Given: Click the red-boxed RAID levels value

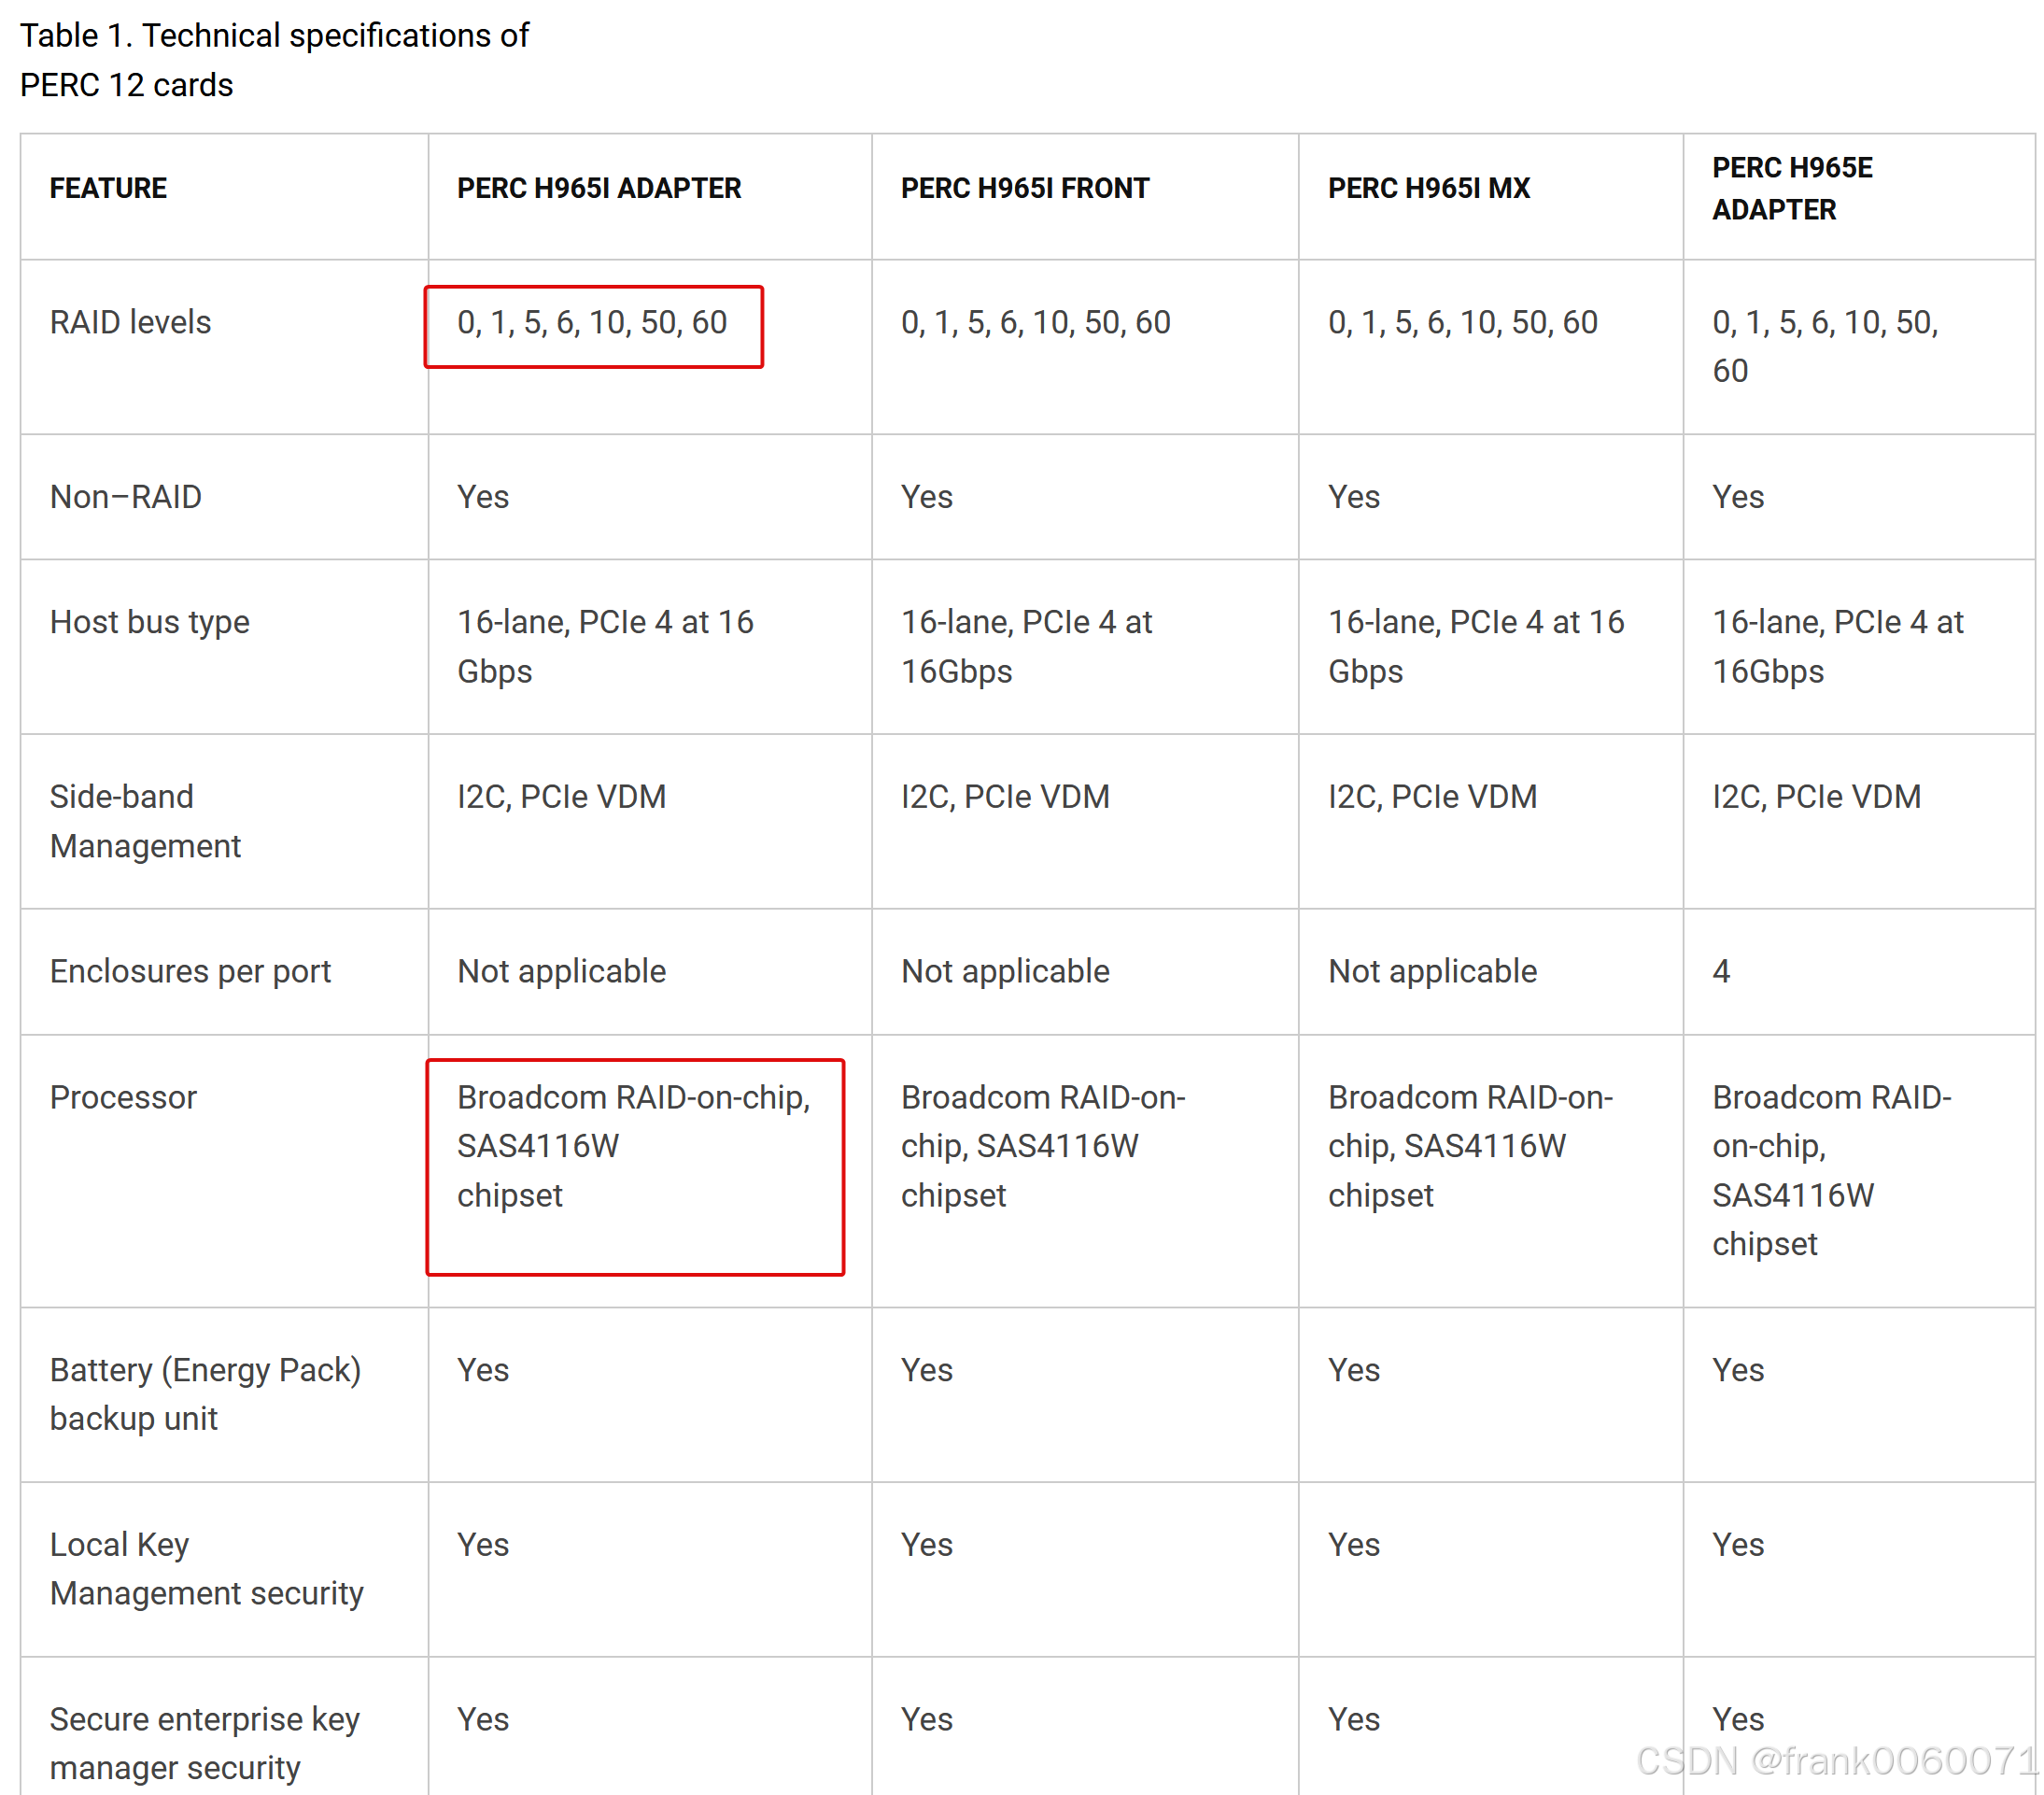Looking at the screenshot, I should 592,323.
